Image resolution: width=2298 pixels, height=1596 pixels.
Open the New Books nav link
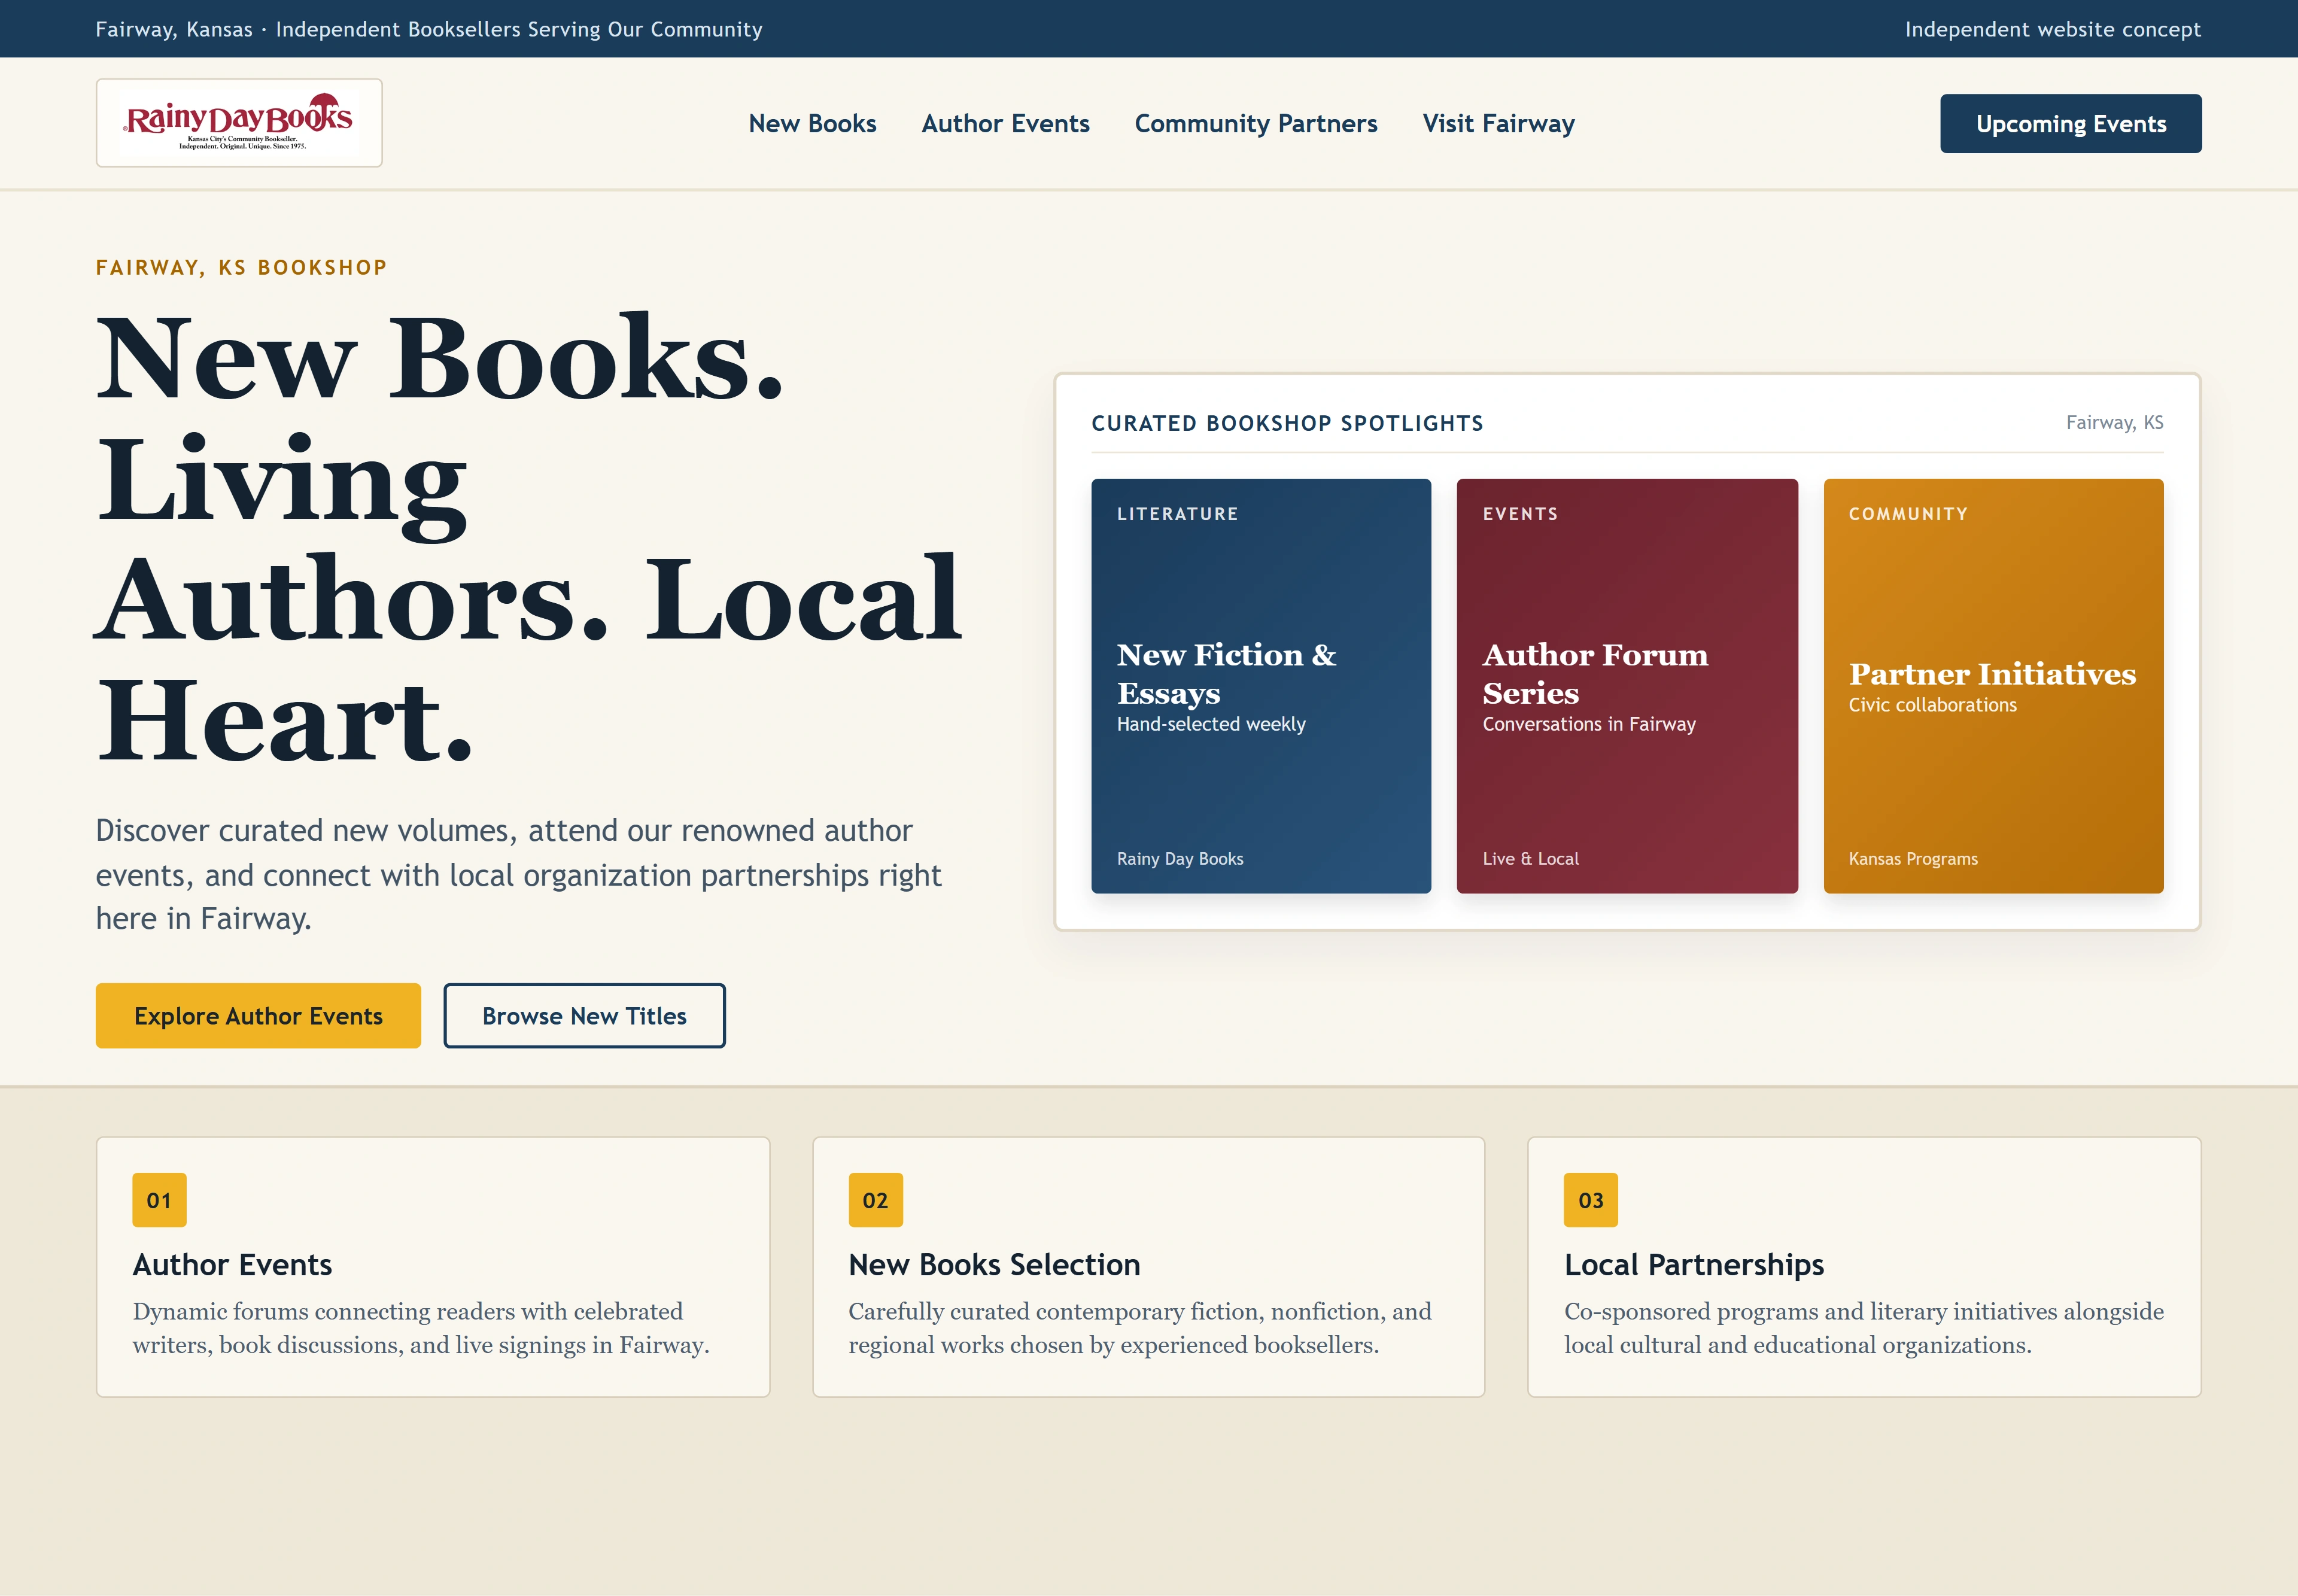(812, 123)
